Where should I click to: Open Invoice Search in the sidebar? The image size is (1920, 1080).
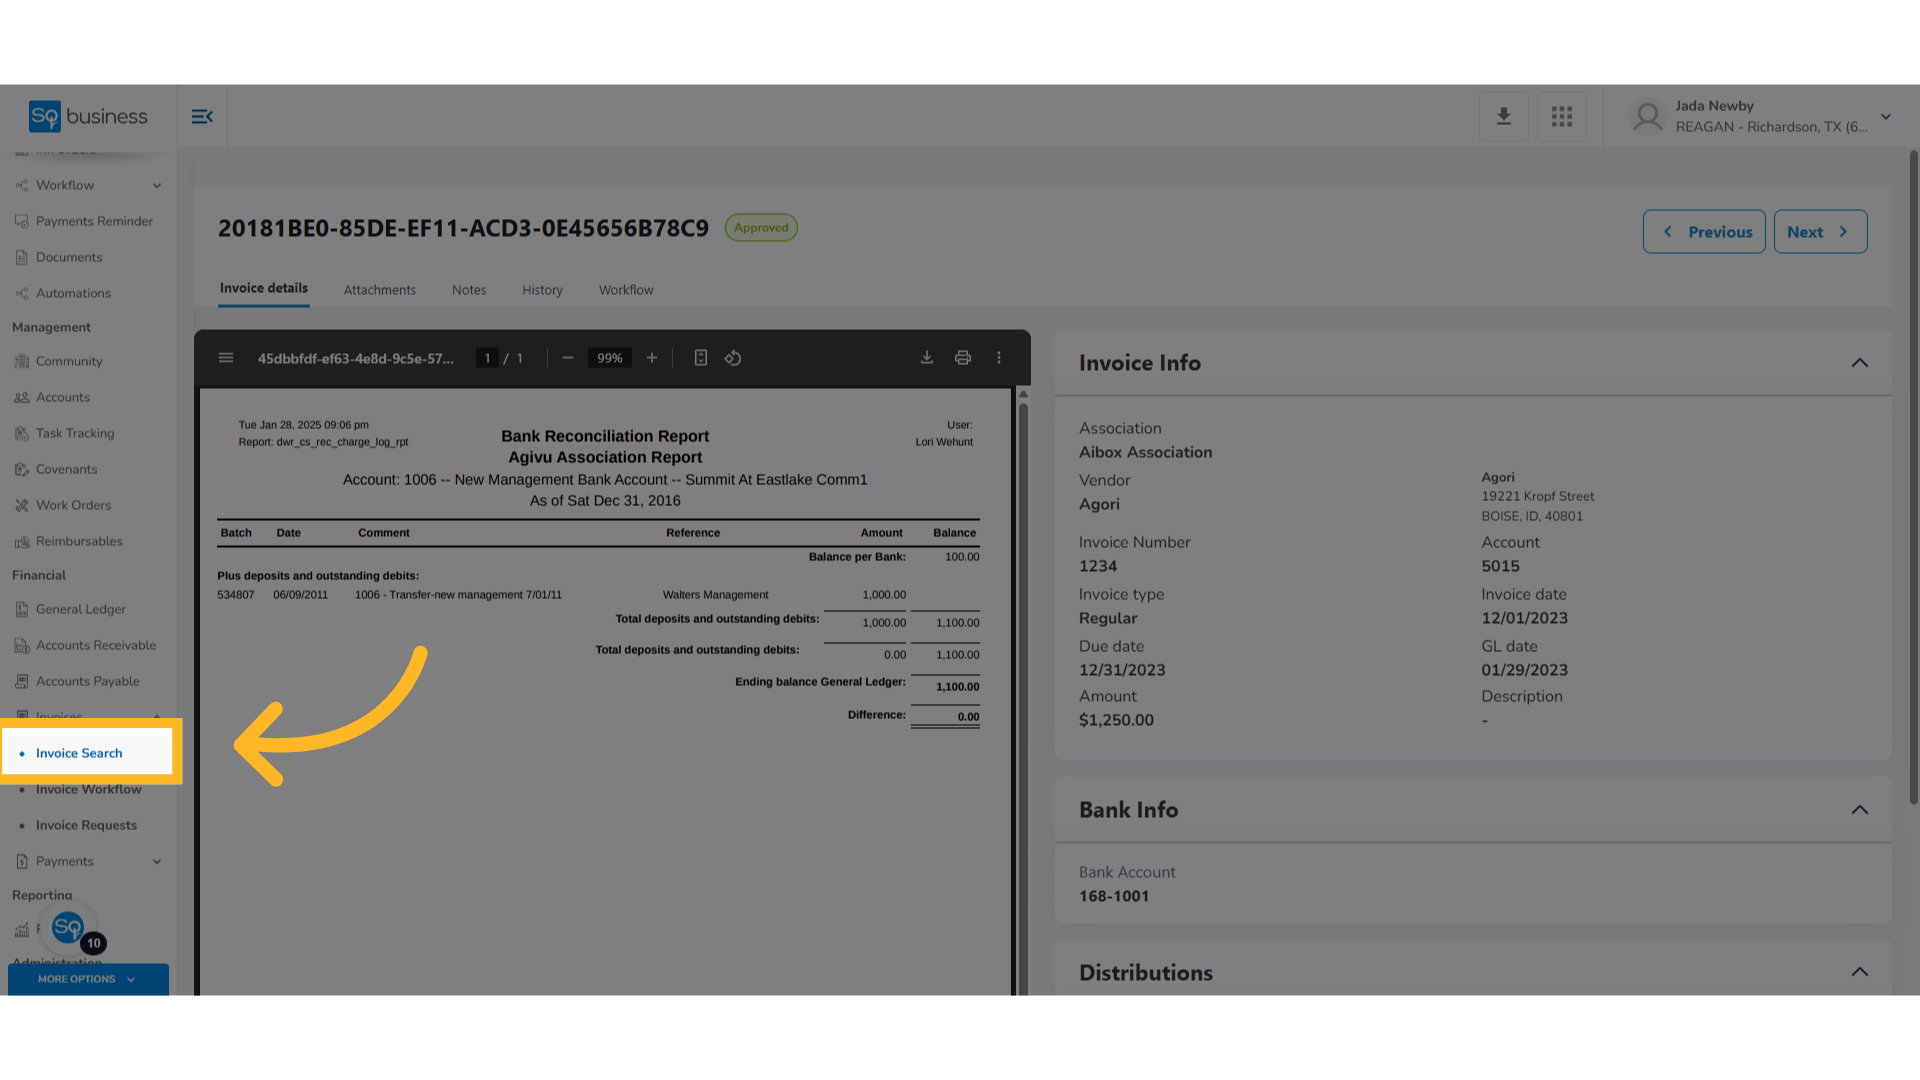pyautogui.click(x=79, y=753)
